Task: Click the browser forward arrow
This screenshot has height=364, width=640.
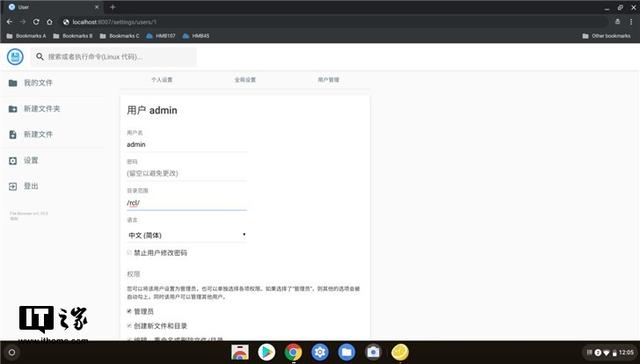Action: tap(23, 22)
